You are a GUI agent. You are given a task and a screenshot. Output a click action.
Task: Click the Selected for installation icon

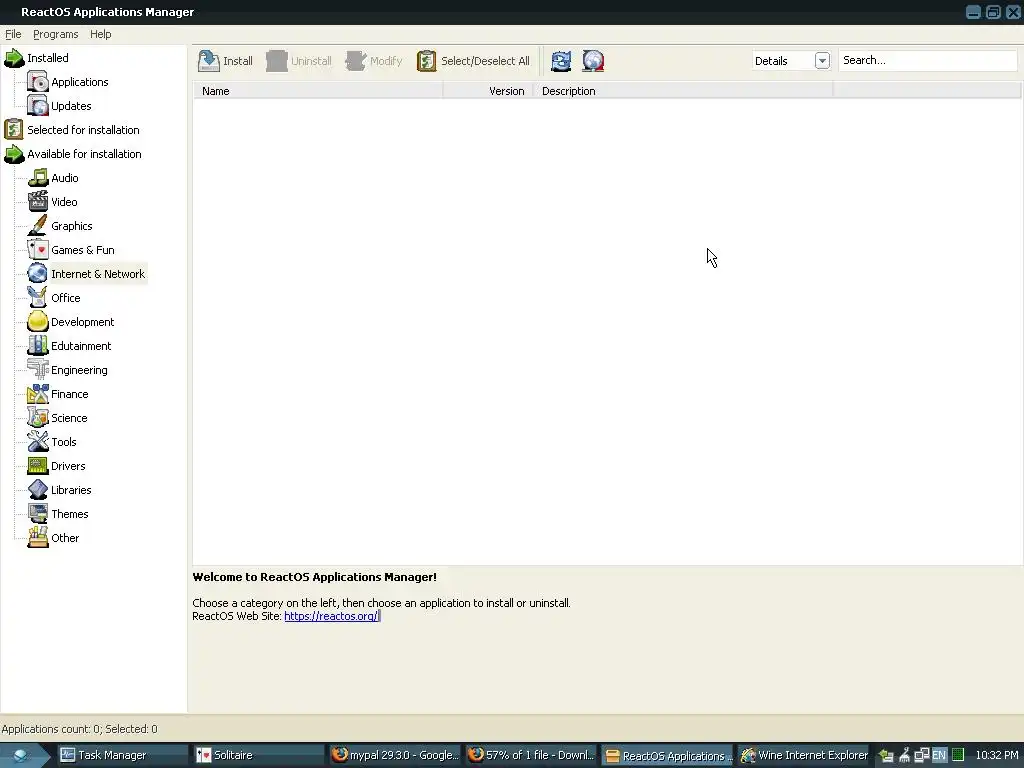[14, 129]
